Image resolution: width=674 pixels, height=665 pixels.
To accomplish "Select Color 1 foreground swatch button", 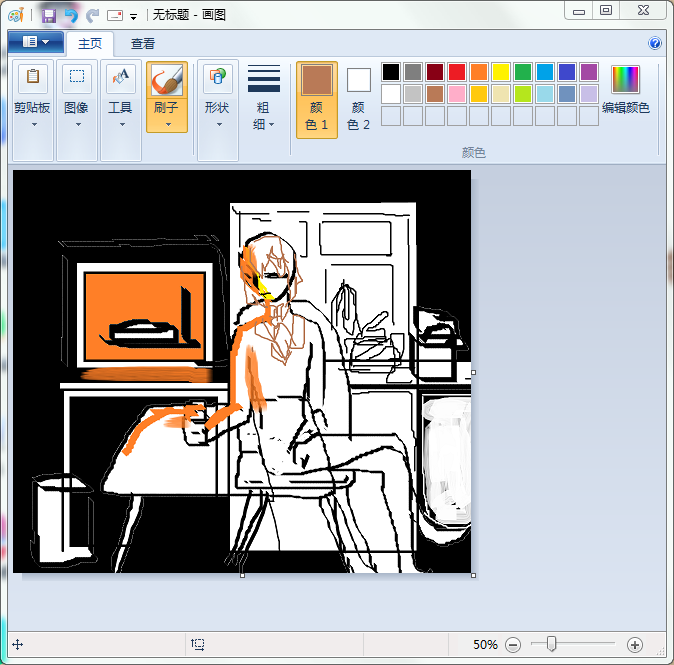I will tap(317, 99).
